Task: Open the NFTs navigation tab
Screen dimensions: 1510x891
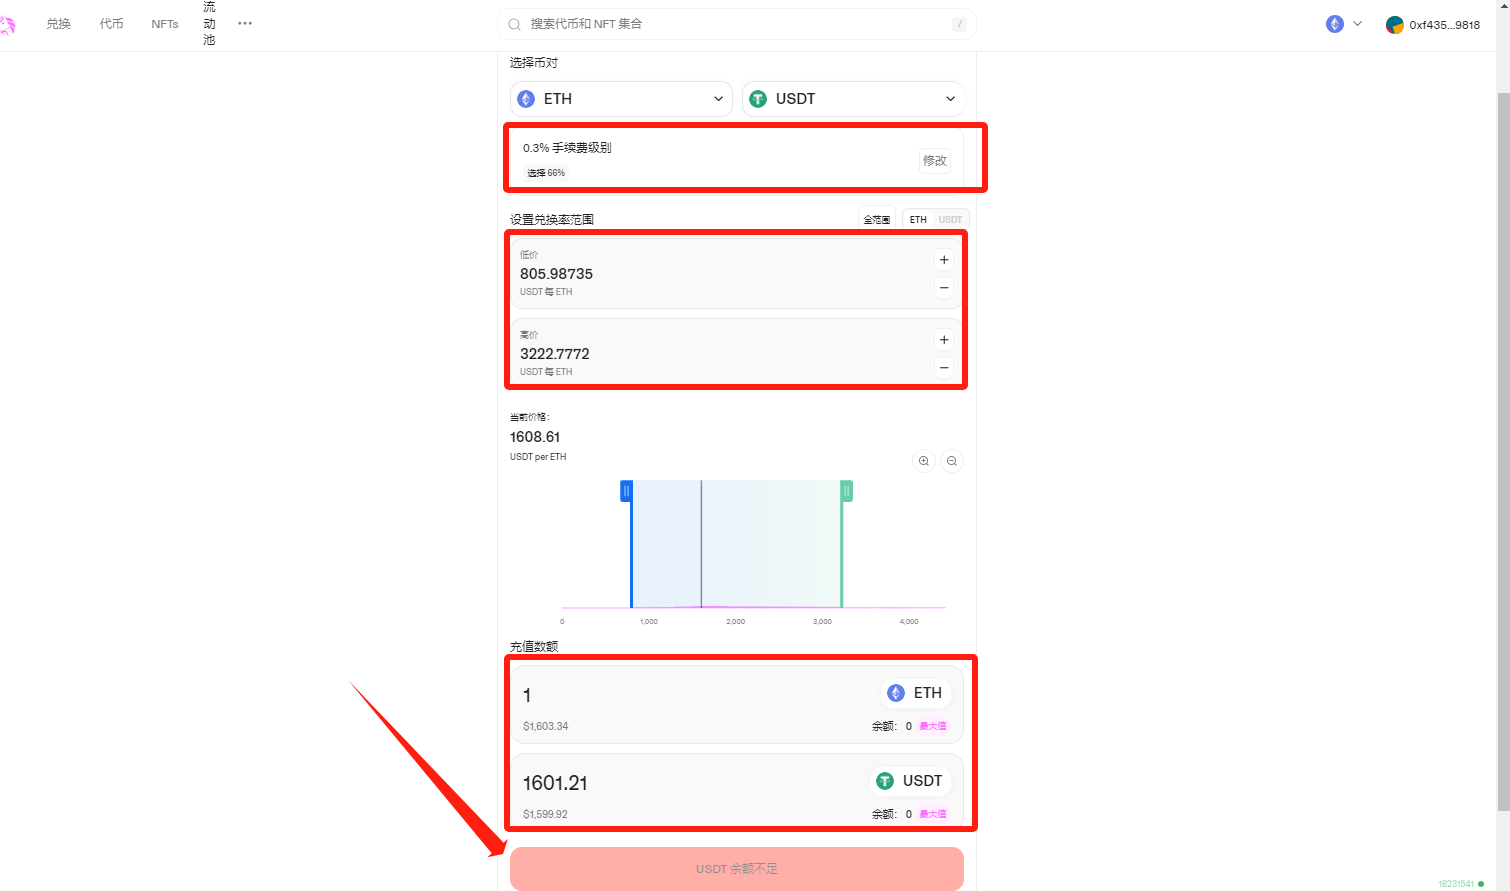Action: [x=165, y=24]
